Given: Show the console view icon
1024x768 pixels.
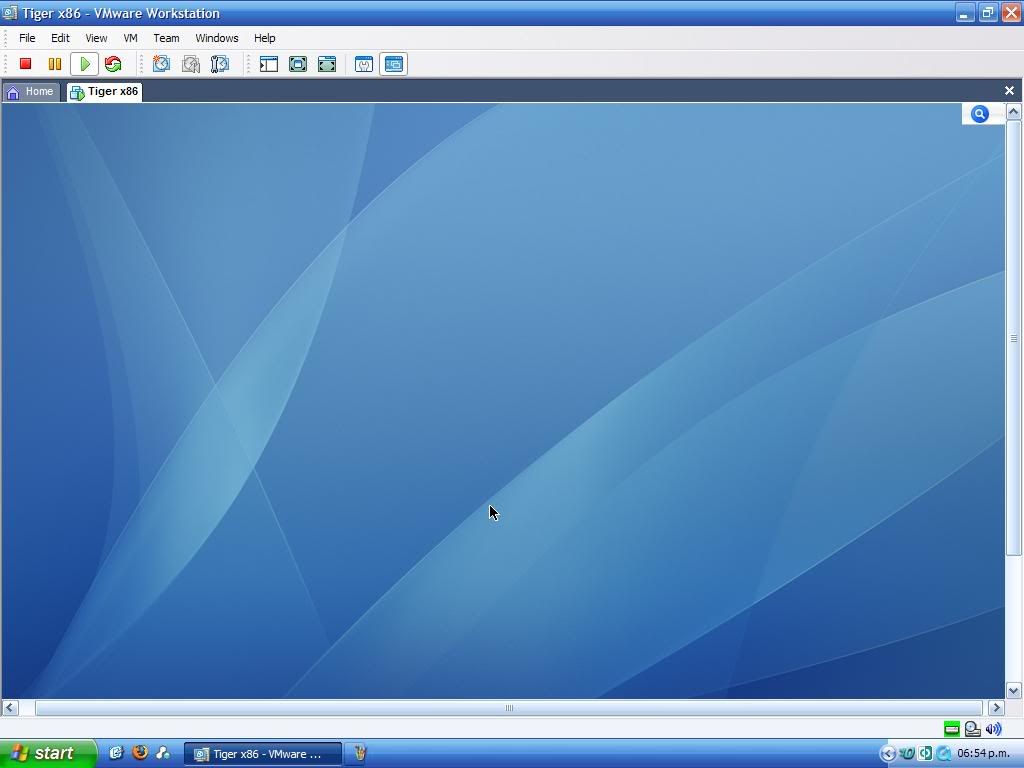Looking at the screenshot, I should coord(393,64).
